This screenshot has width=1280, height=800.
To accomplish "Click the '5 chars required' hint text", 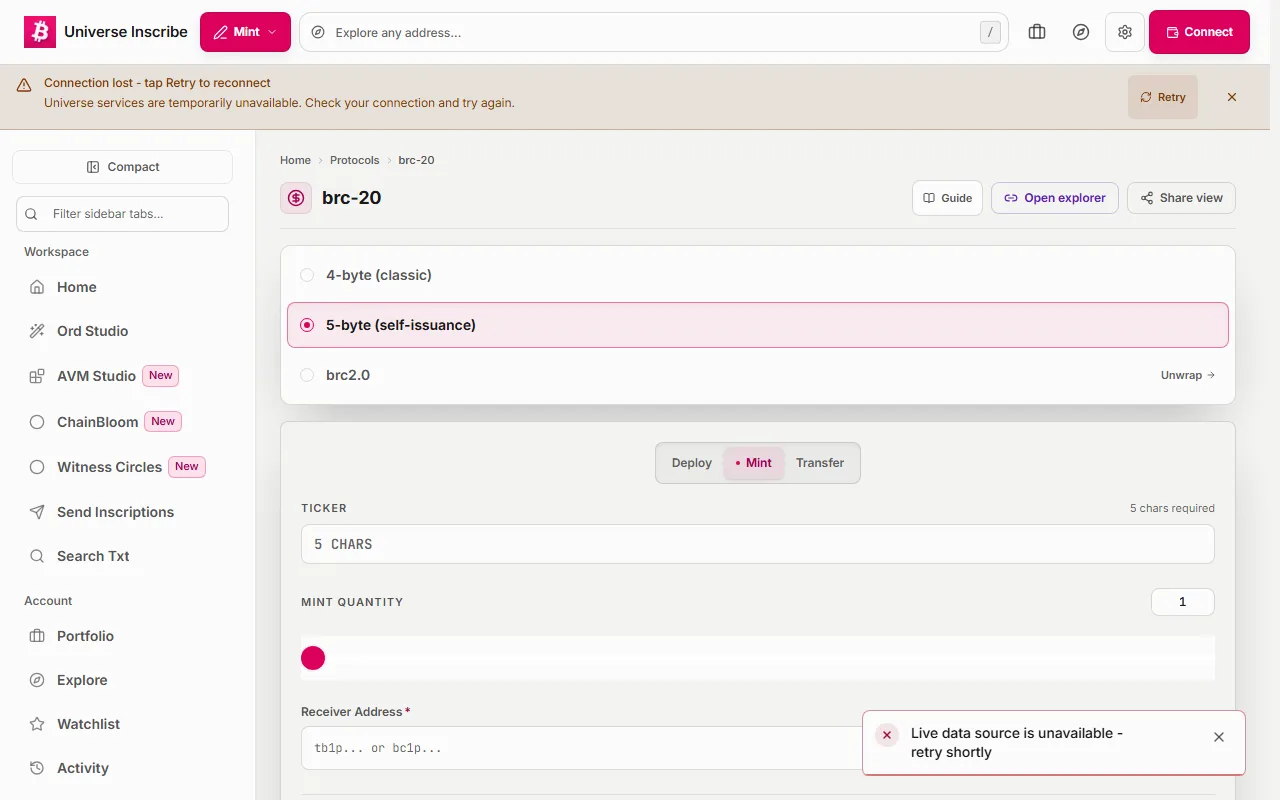I will [x=1172, y=508].
